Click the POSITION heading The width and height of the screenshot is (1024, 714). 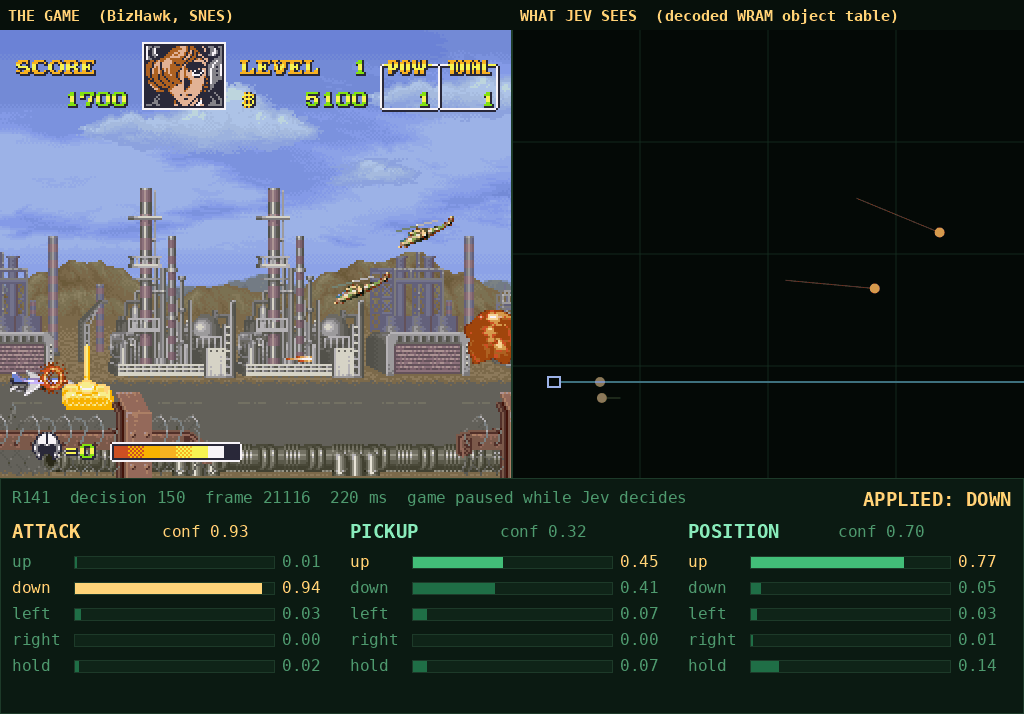pyautogui.click(x=733, y=532)
